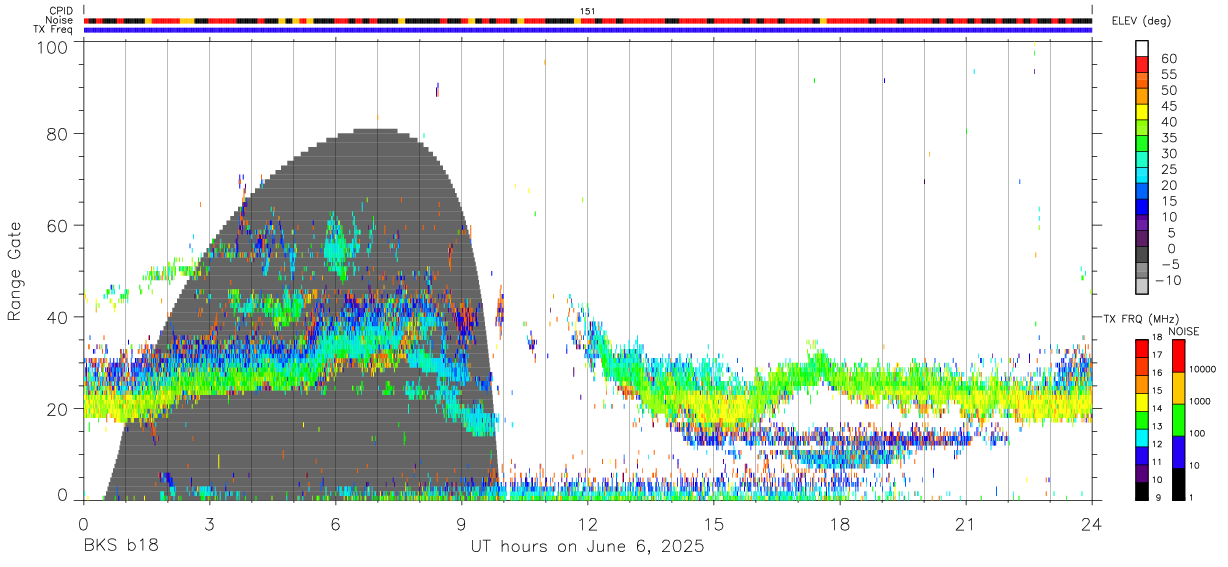Image resolution: width=1228 pixels, height=567 pixels.
Task: Click the 55 label on ELEV colorbar
Action: pos(1169,75)
